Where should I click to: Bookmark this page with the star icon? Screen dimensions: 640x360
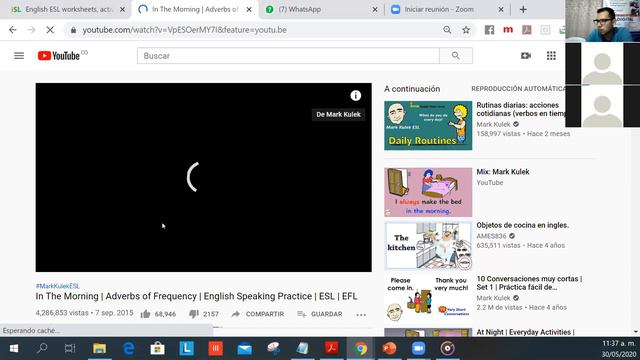click(466, 30)
